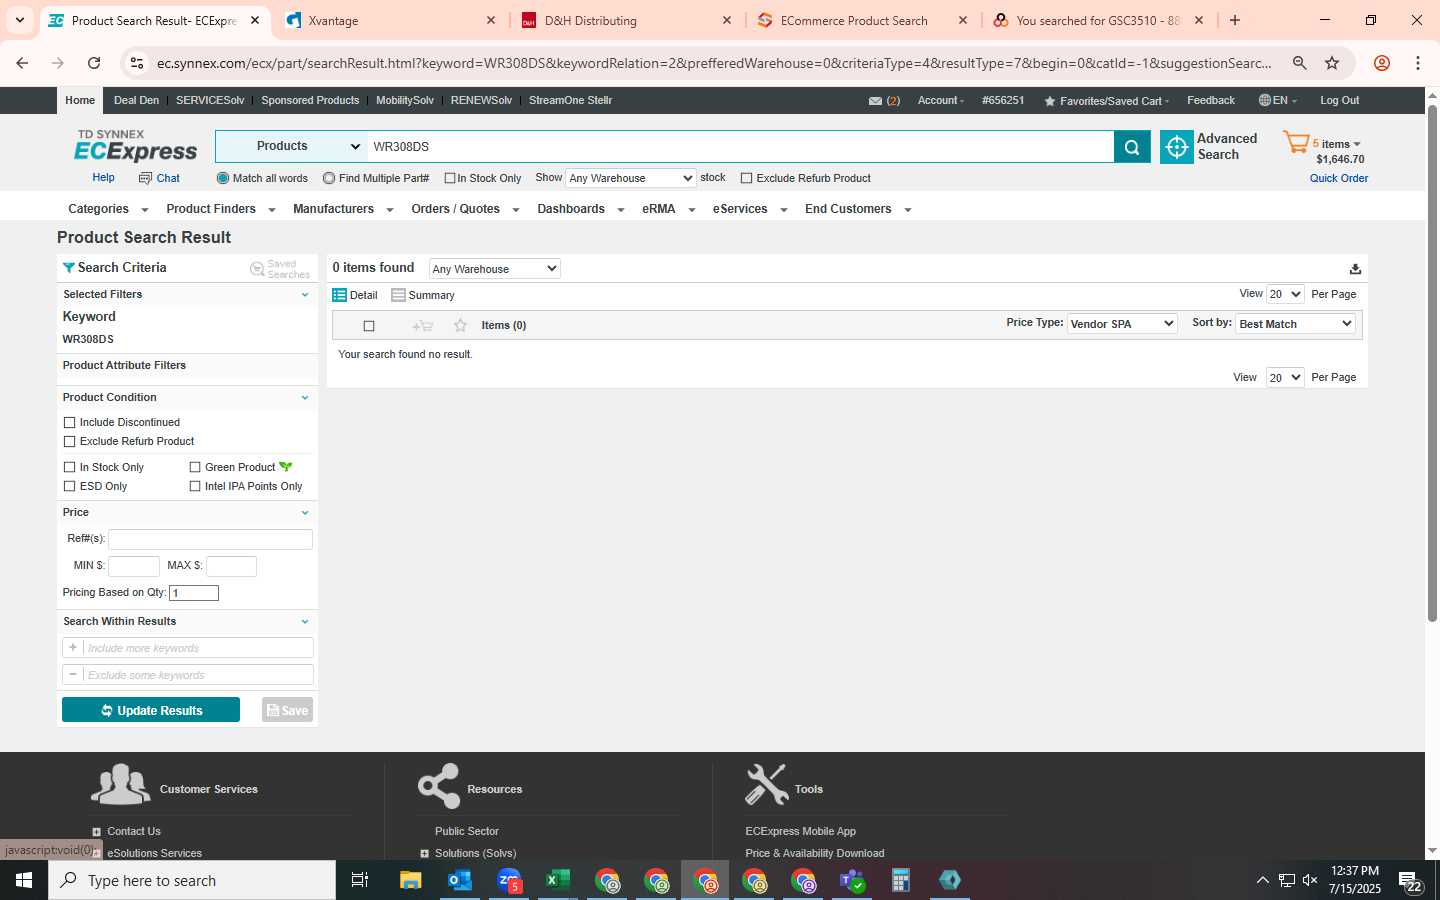Click Quick Order link
This screenshot has height=900, width=1440.
pyautogui.click(x=1339, y=178)
